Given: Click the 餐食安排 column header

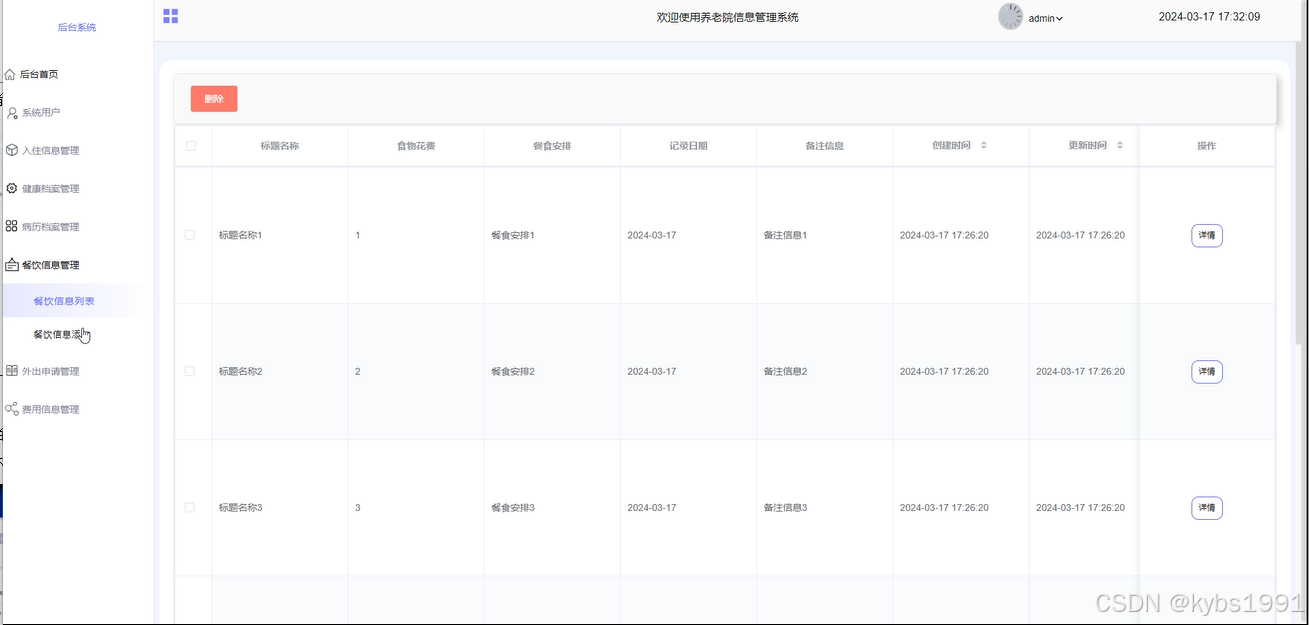Looking at the screenshot, I should coord(552,146).
